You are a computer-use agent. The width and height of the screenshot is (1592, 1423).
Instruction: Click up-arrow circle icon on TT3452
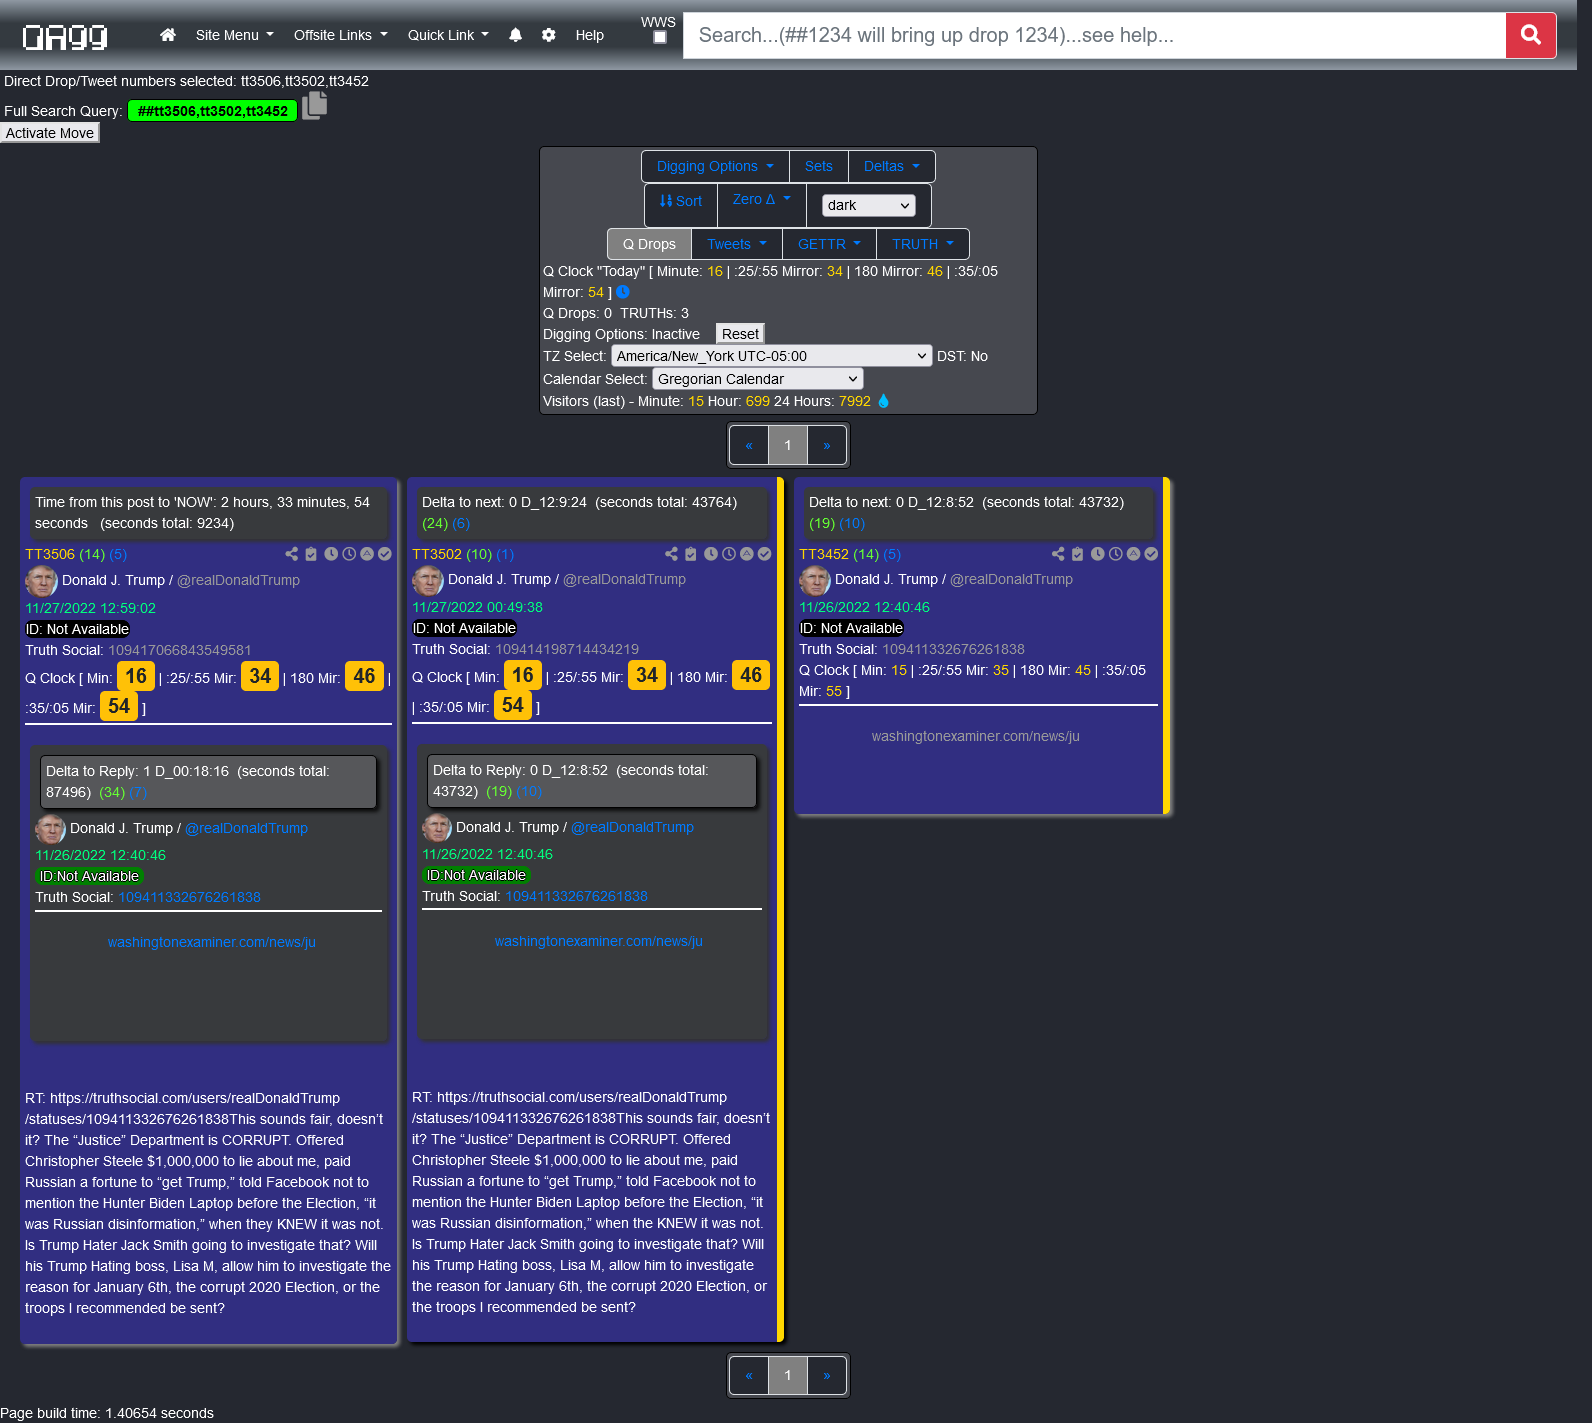[x=1133, y=554]
